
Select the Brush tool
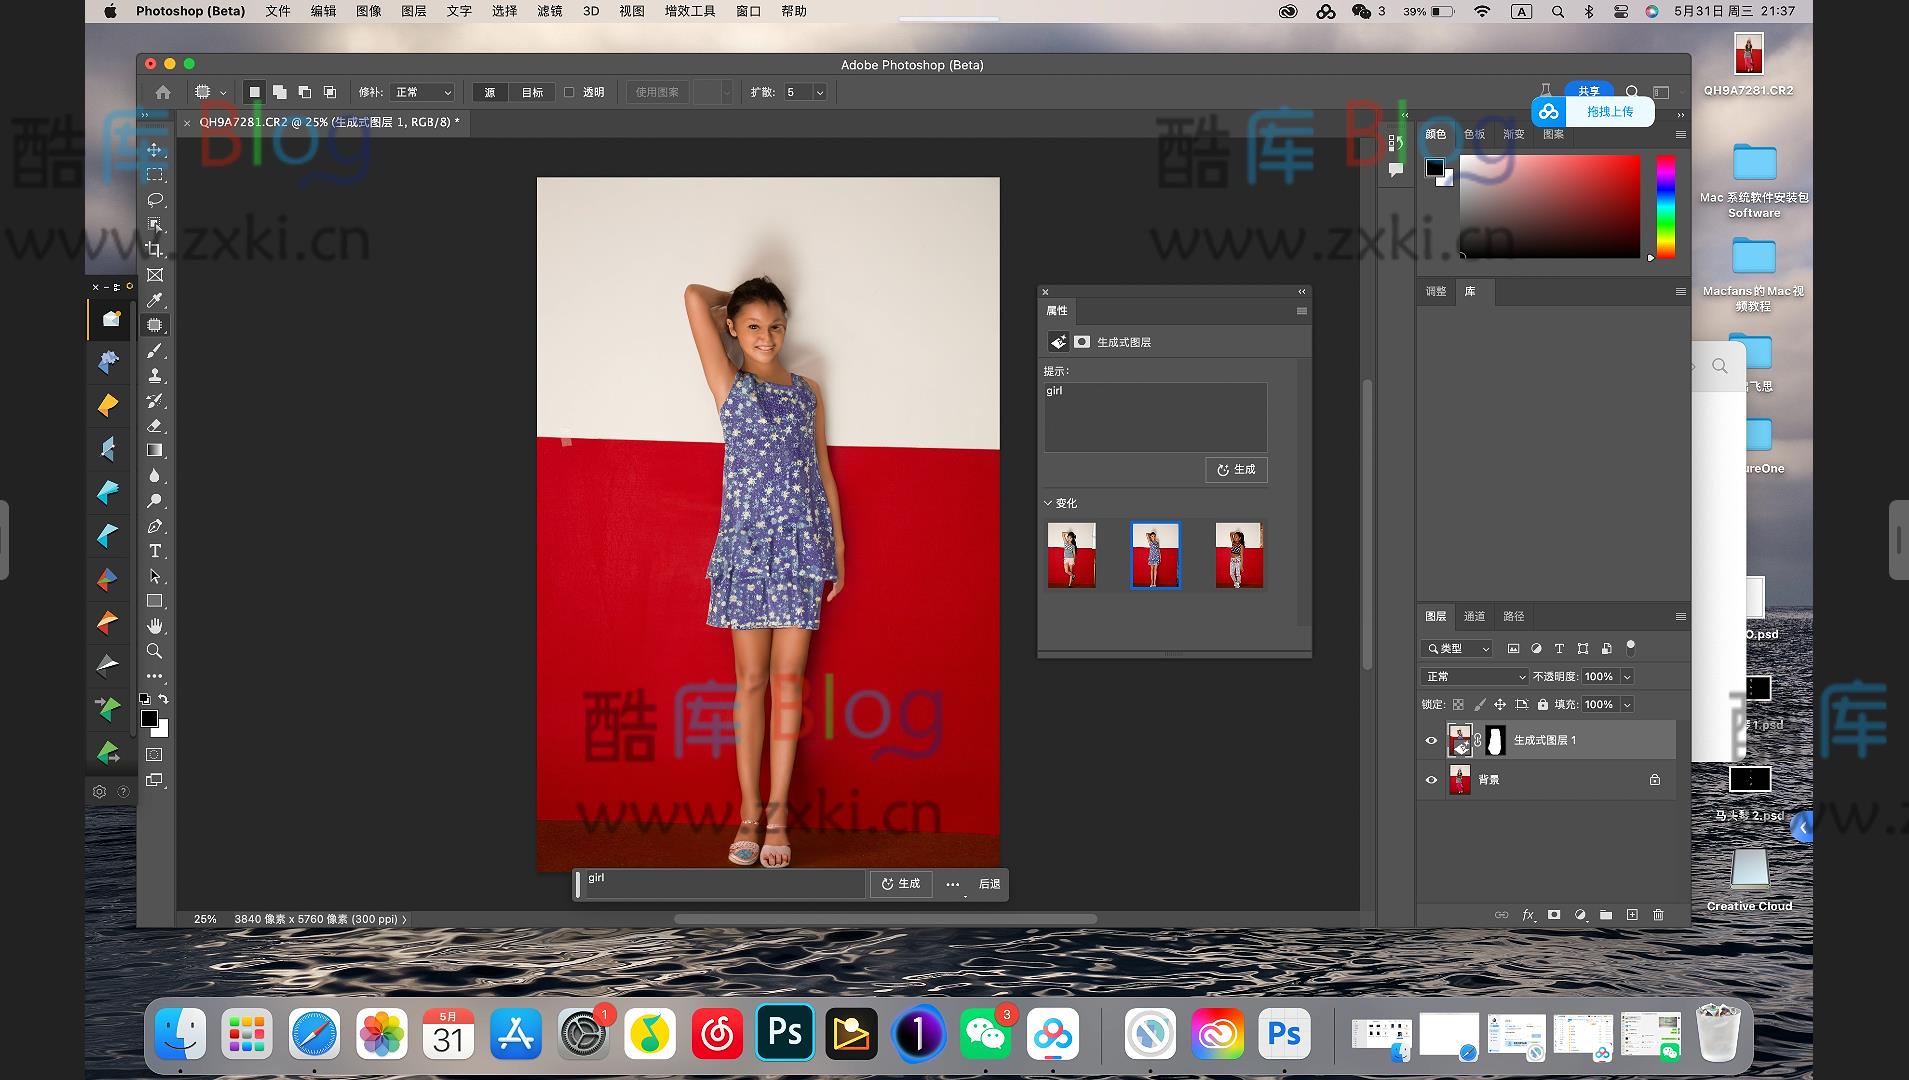tap(155, 351)
